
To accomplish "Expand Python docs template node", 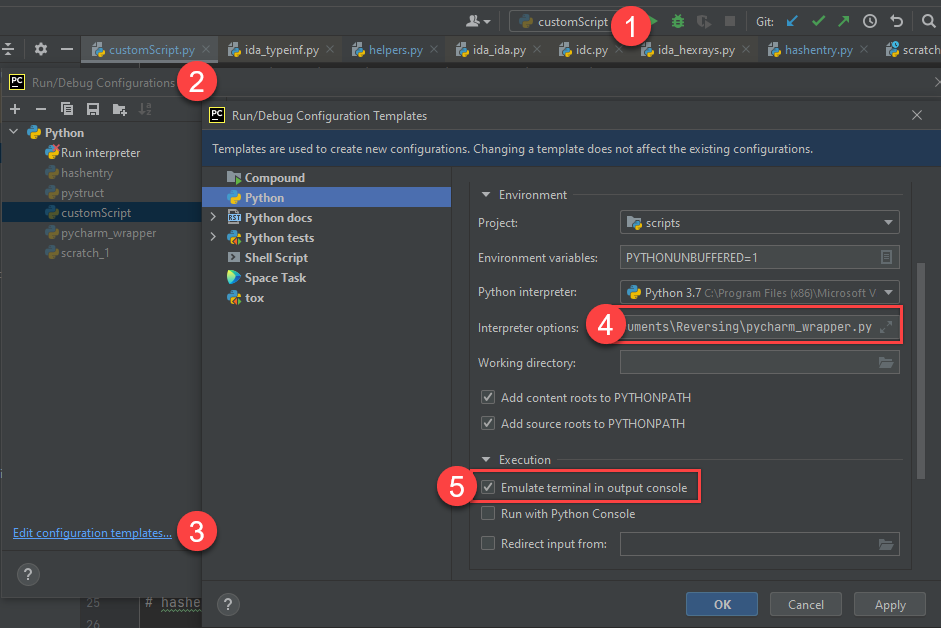I will 213,217.
